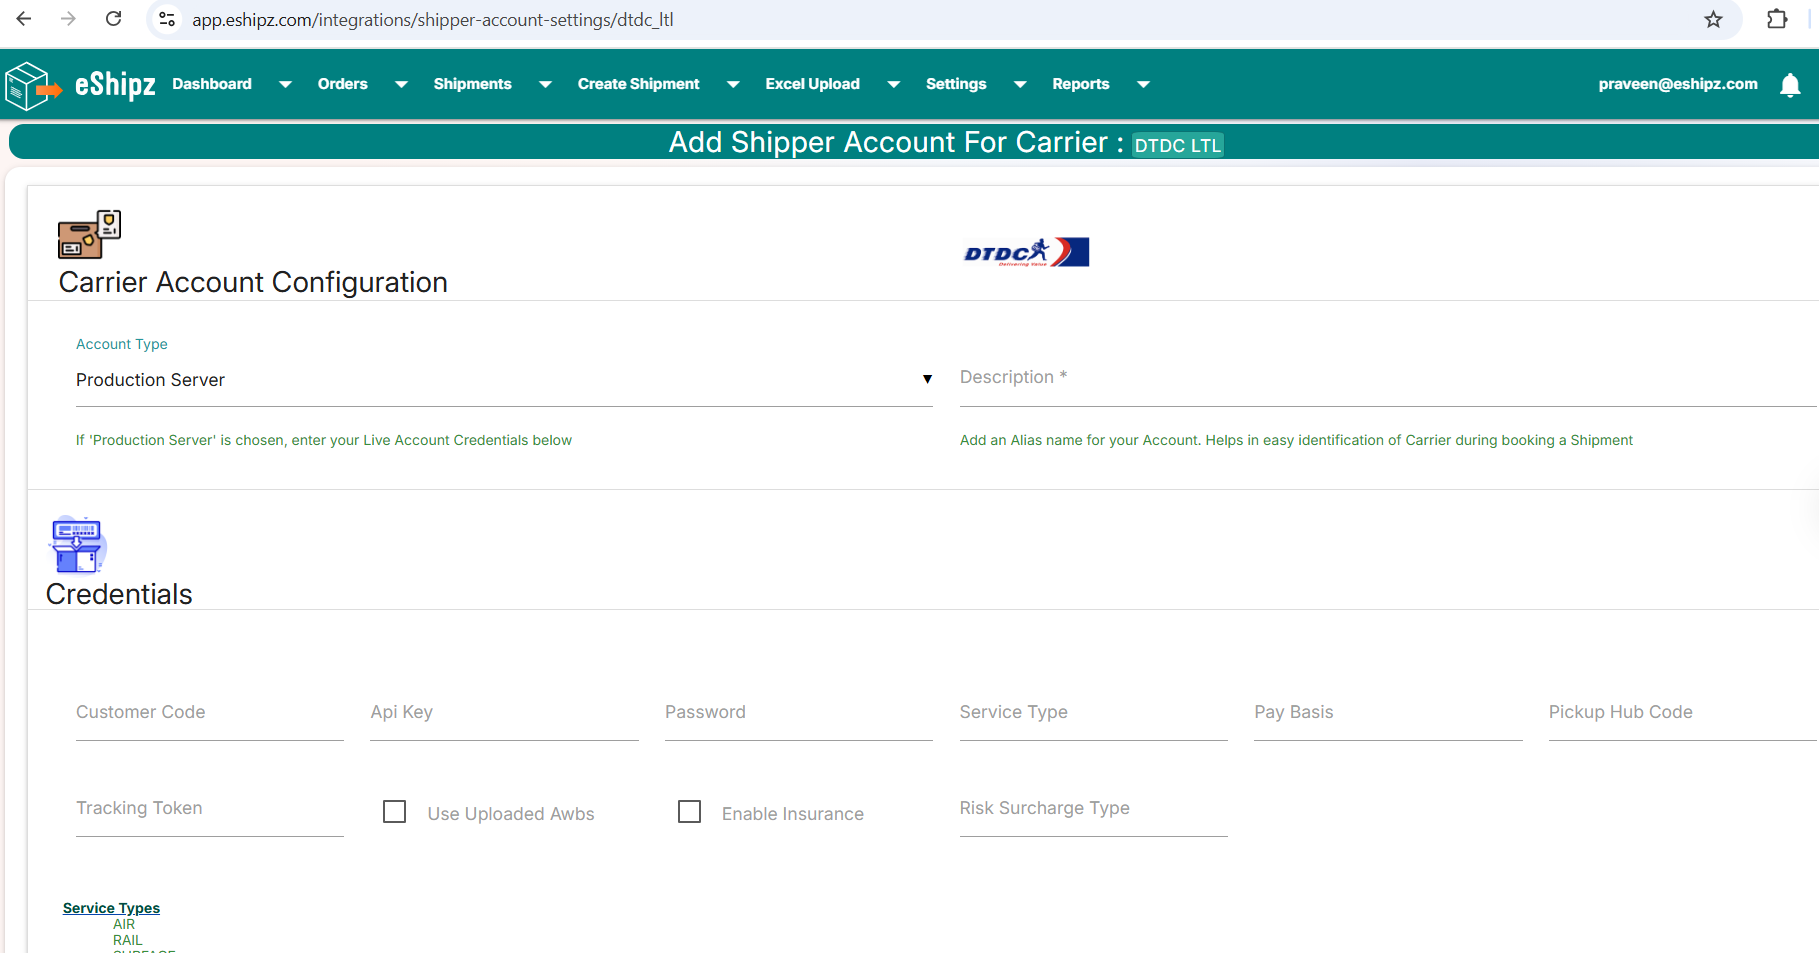Image resolution: width=1819 pixels, height=953 pixels.
Task: Enable the Insurance checkbox
Action: tap(689, 811)
